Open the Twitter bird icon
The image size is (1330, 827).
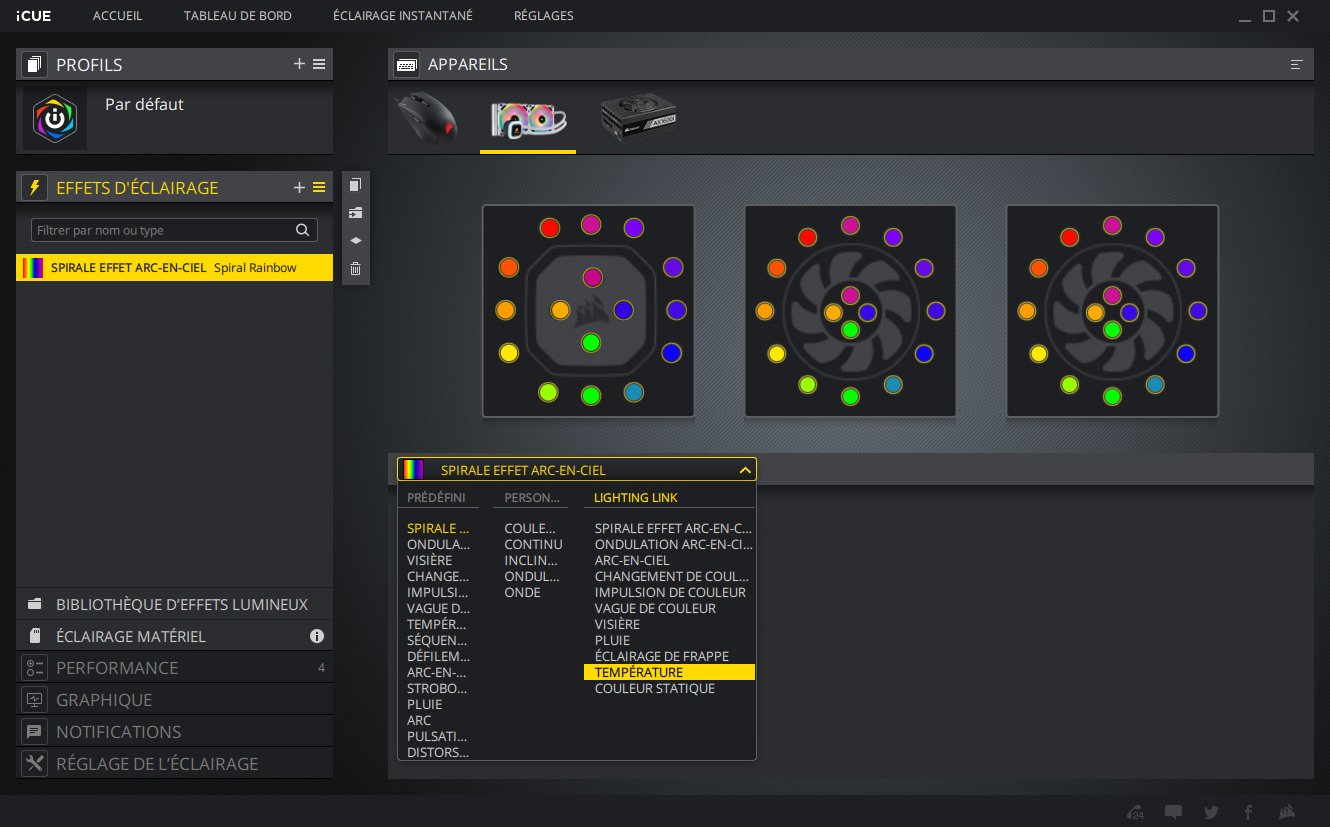(x=1211, y=811)
